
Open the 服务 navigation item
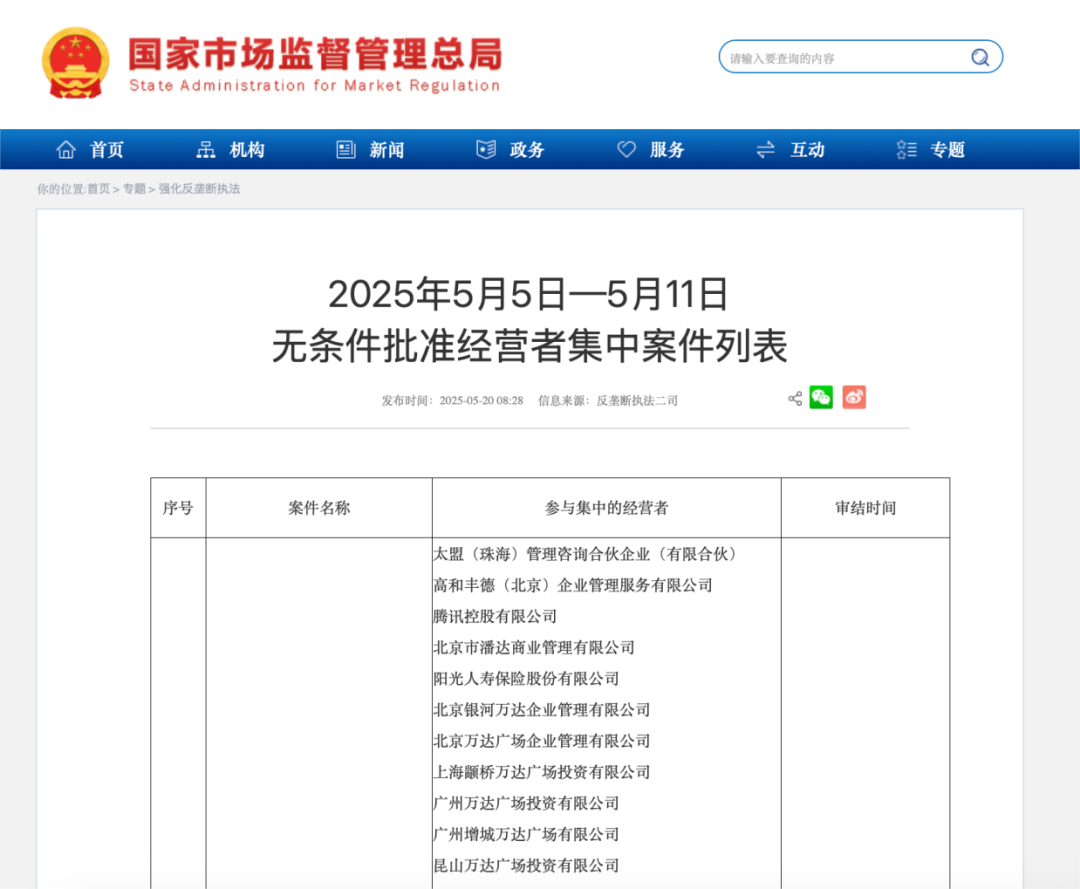click(667, 149)
